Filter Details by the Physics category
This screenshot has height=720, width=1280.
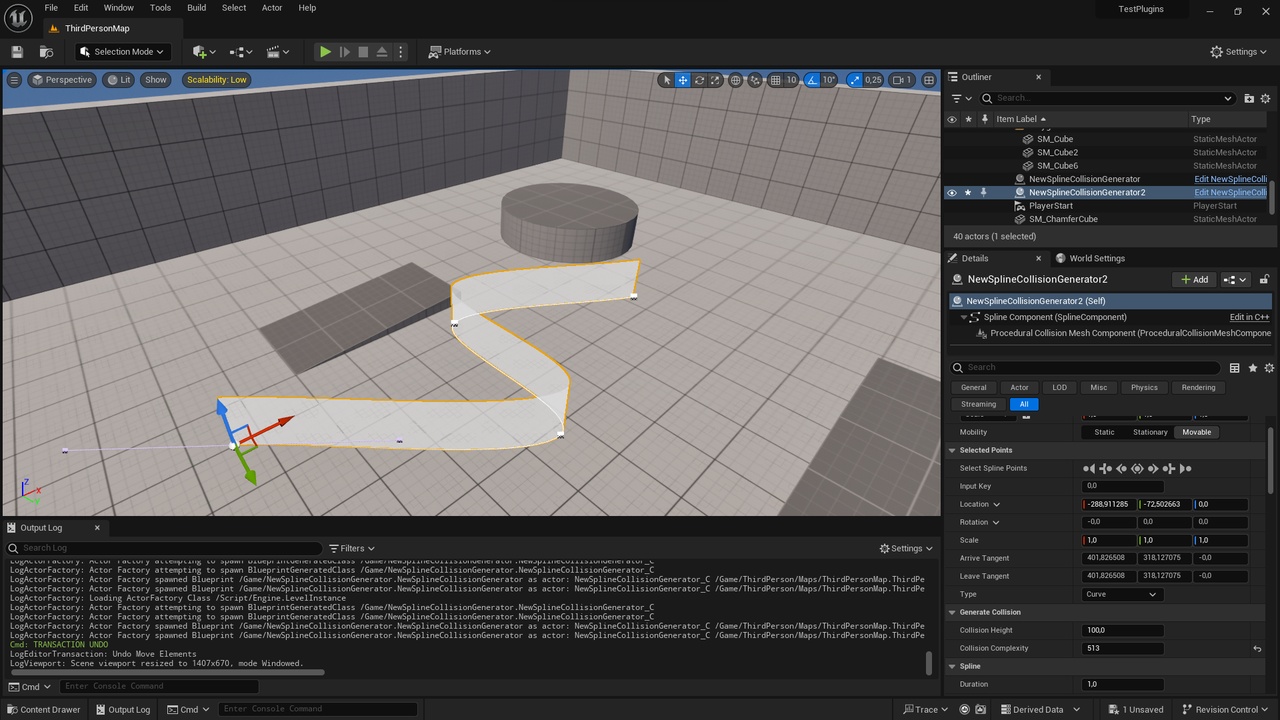click(x=1144, y=388)
